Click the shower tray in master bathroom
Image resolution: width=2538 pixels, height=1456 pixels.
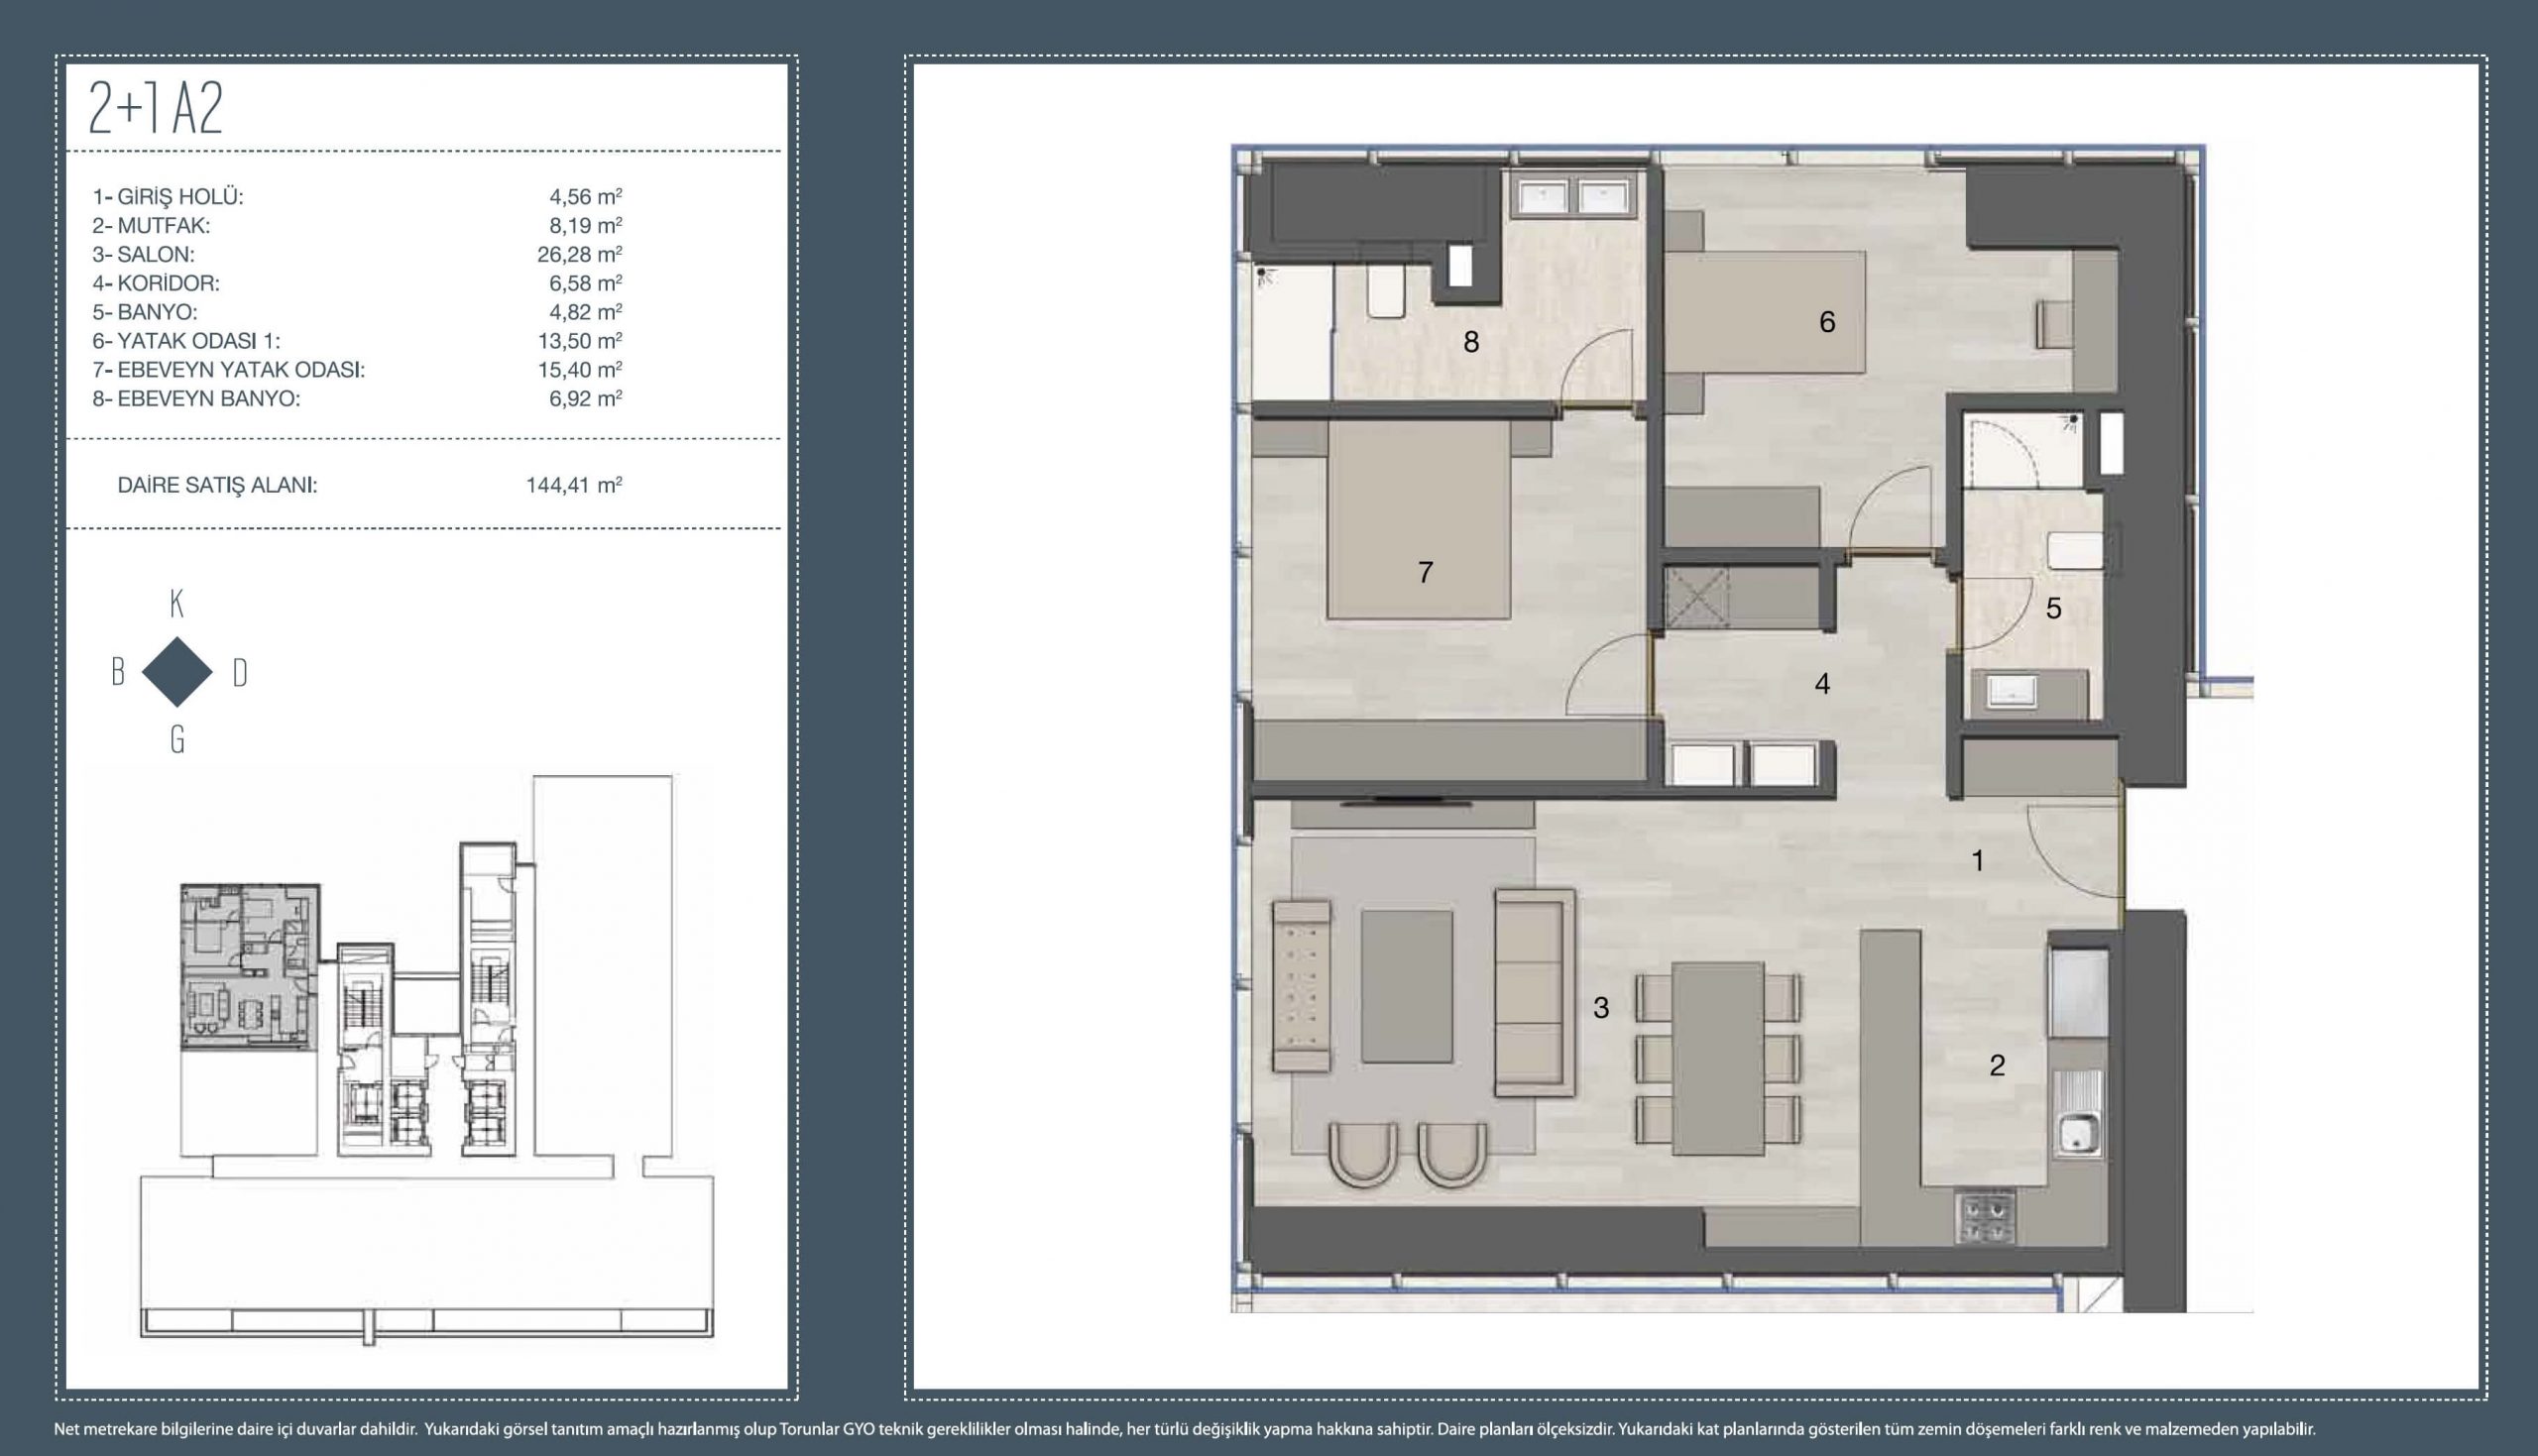pyautogui.click(x=1291, y=333)
